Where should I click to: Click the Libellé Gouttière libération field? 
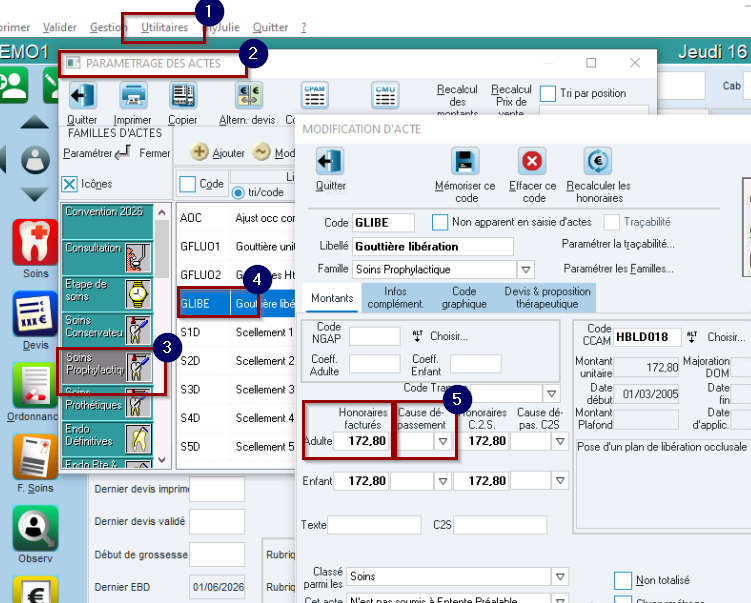tap(433, 247)
